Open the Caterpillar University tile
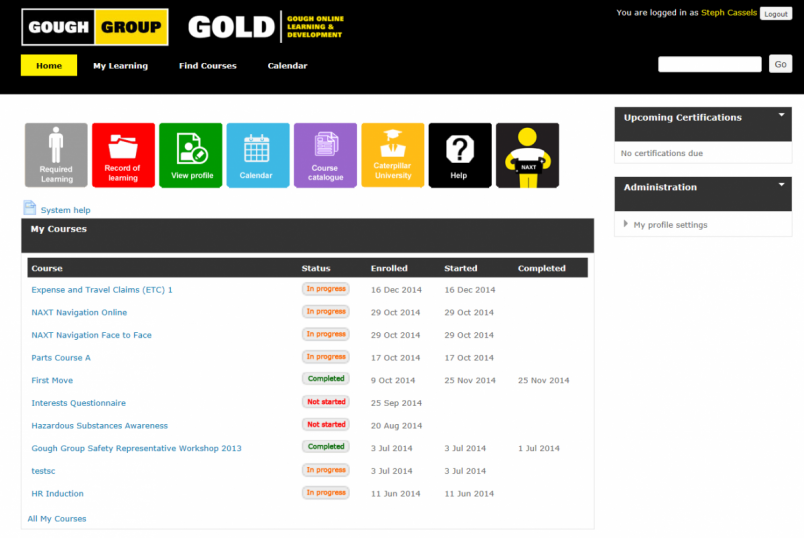This screenshot has height=538, width=804. 393,155
